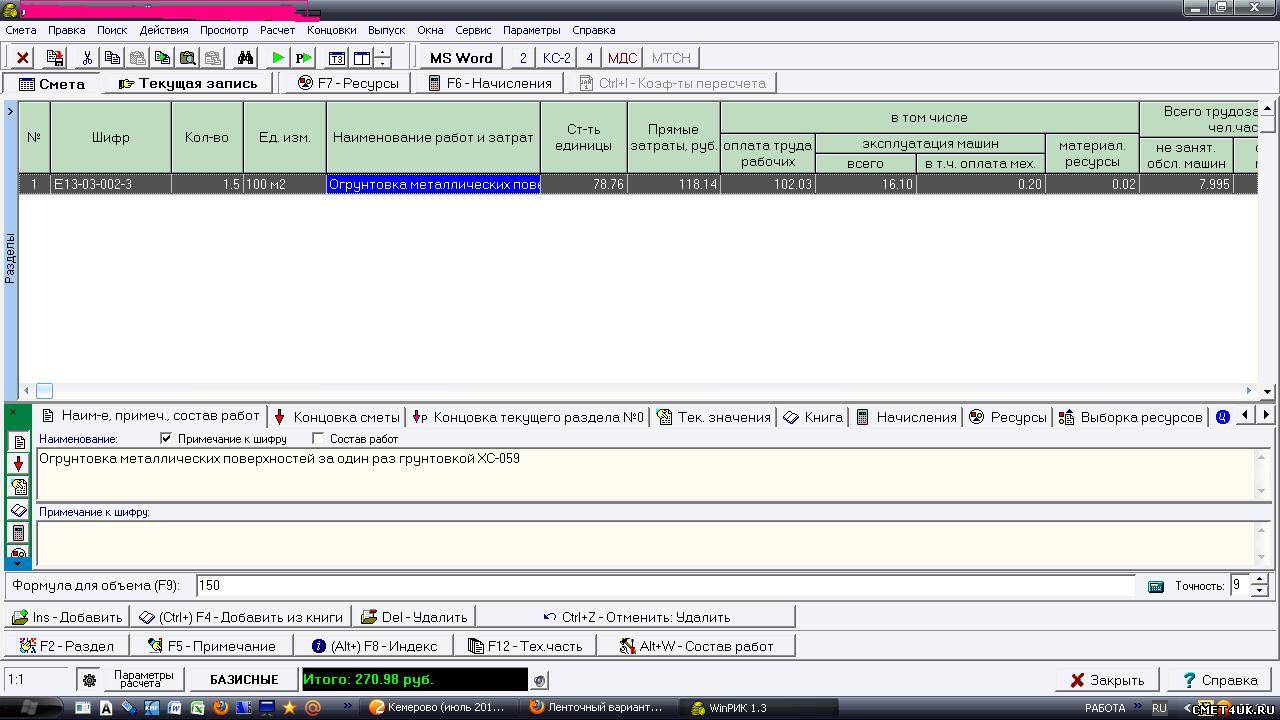Open the Сервис menu
The width and height of the screenshot is (1280, 720).
coord(473,30)
